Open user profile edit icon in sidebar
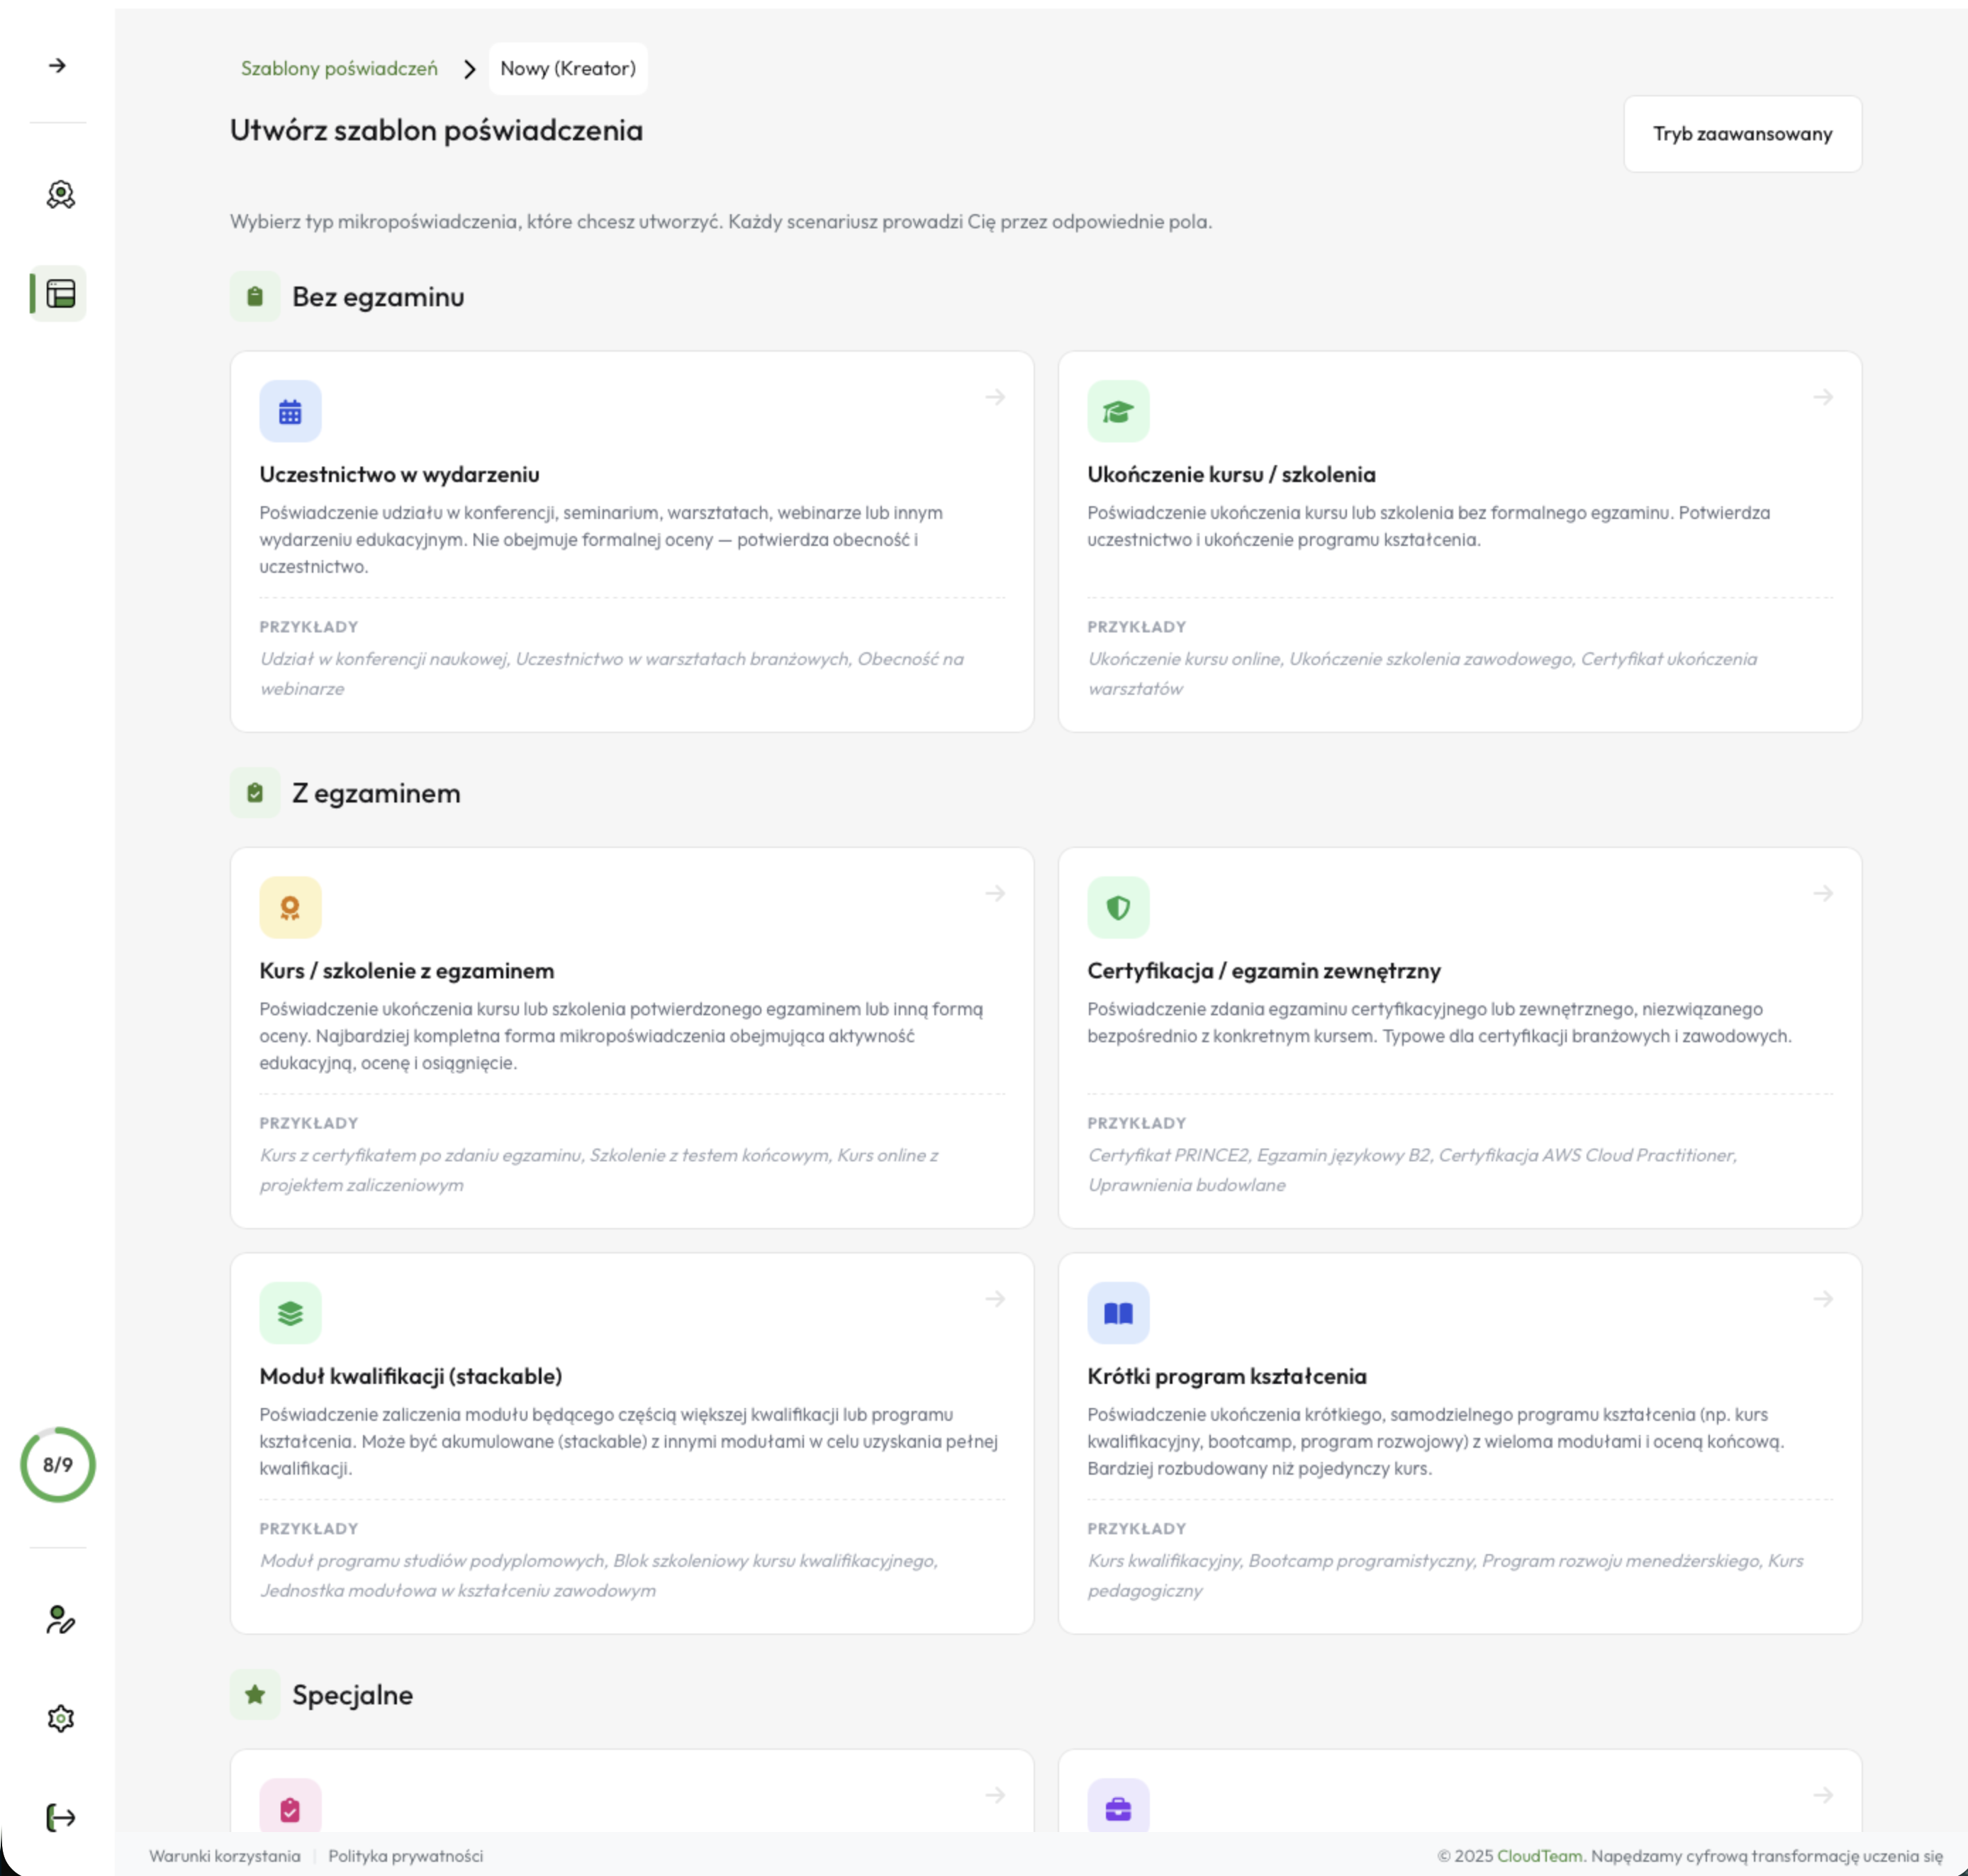This screenshot has height=1876, width=1968. coord(60,1619)
